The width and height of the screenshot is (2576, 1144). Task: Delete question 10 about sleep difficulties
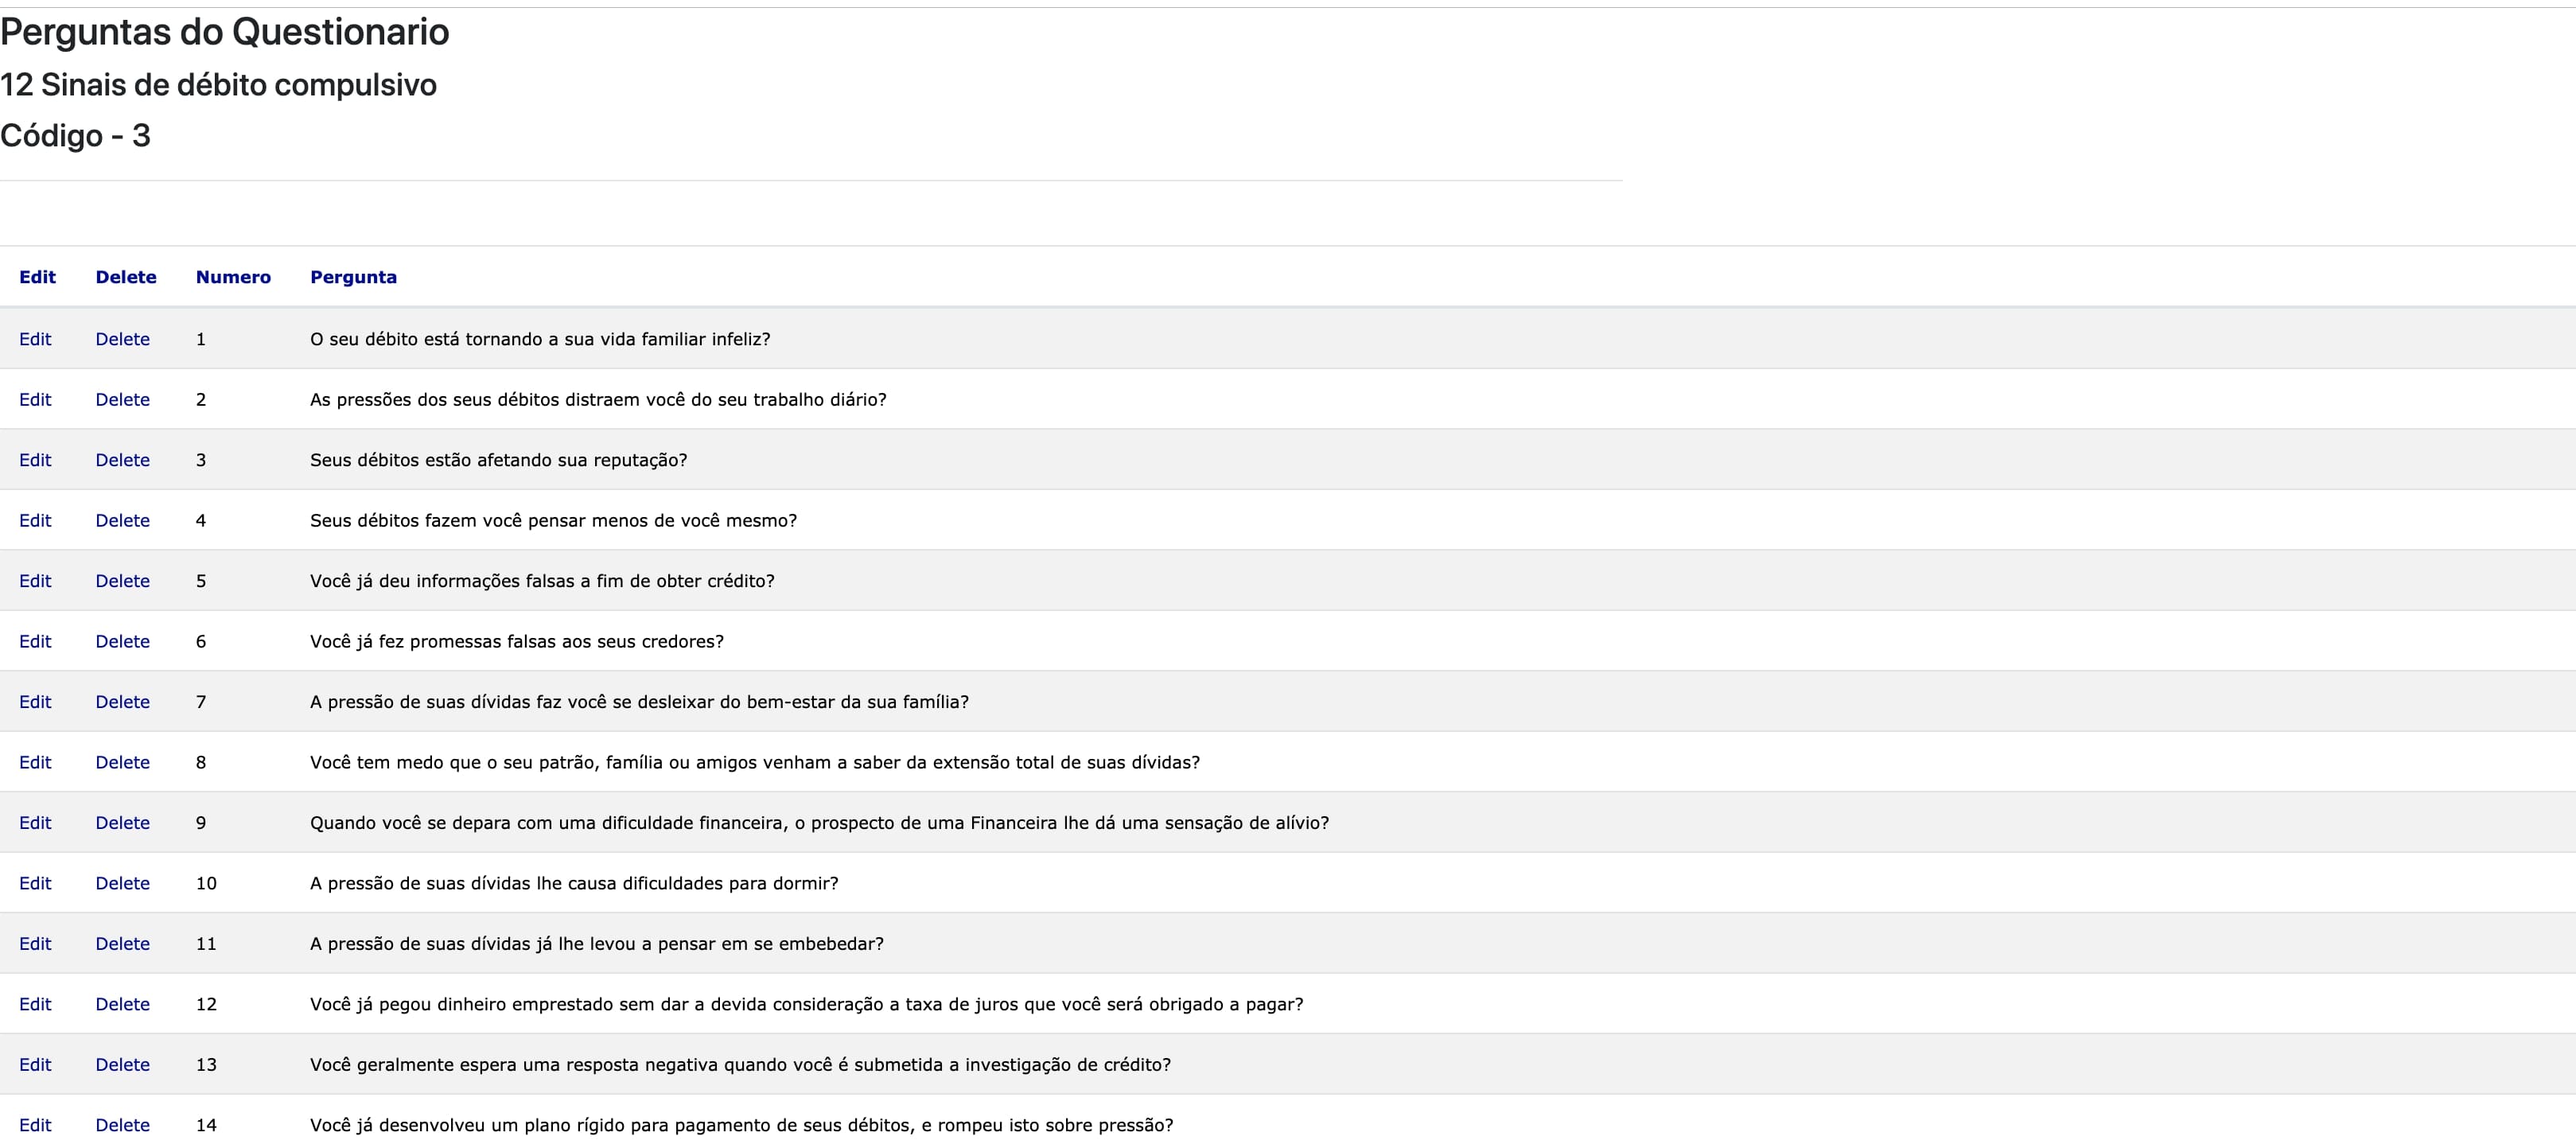click(x=122, y=883)
